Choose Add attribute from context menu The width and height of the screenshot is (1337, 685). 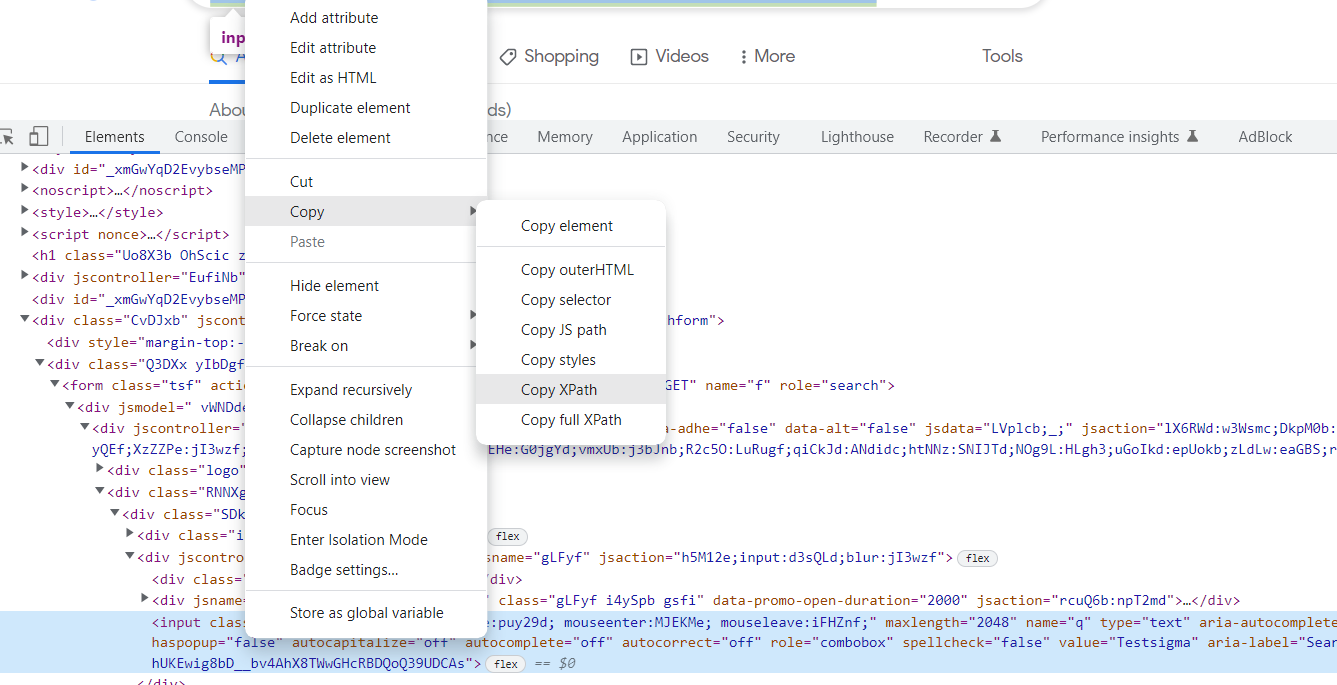[366, 18]
